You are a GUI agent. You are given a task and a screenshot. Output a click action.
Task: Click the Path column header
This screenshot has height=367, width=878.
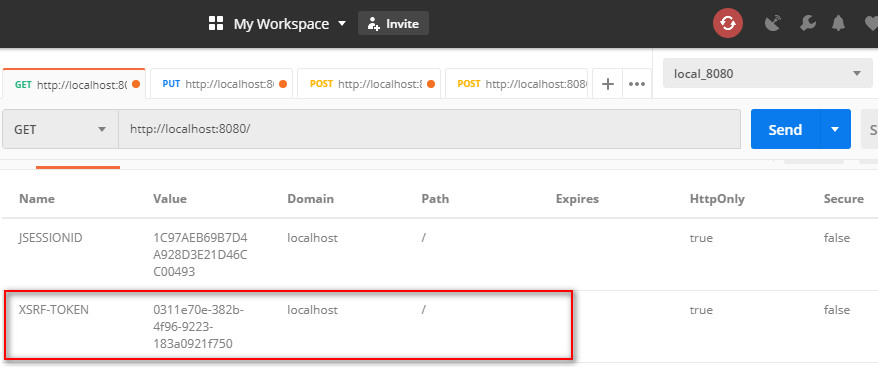click(x=435, y=199)
